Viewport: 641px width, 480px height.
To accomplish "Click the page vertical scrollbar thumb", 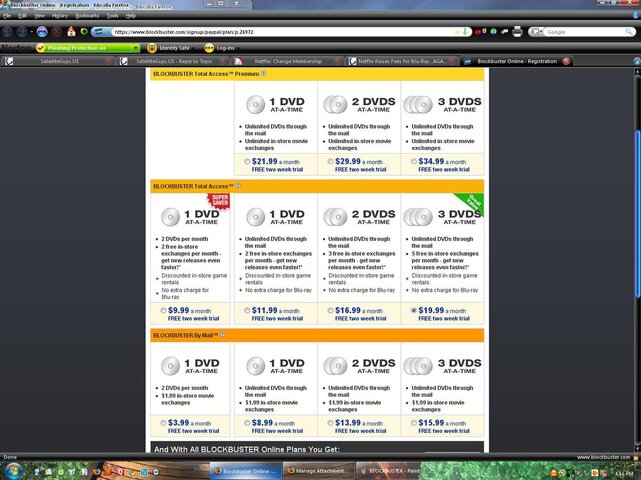I will coord(637,213).
